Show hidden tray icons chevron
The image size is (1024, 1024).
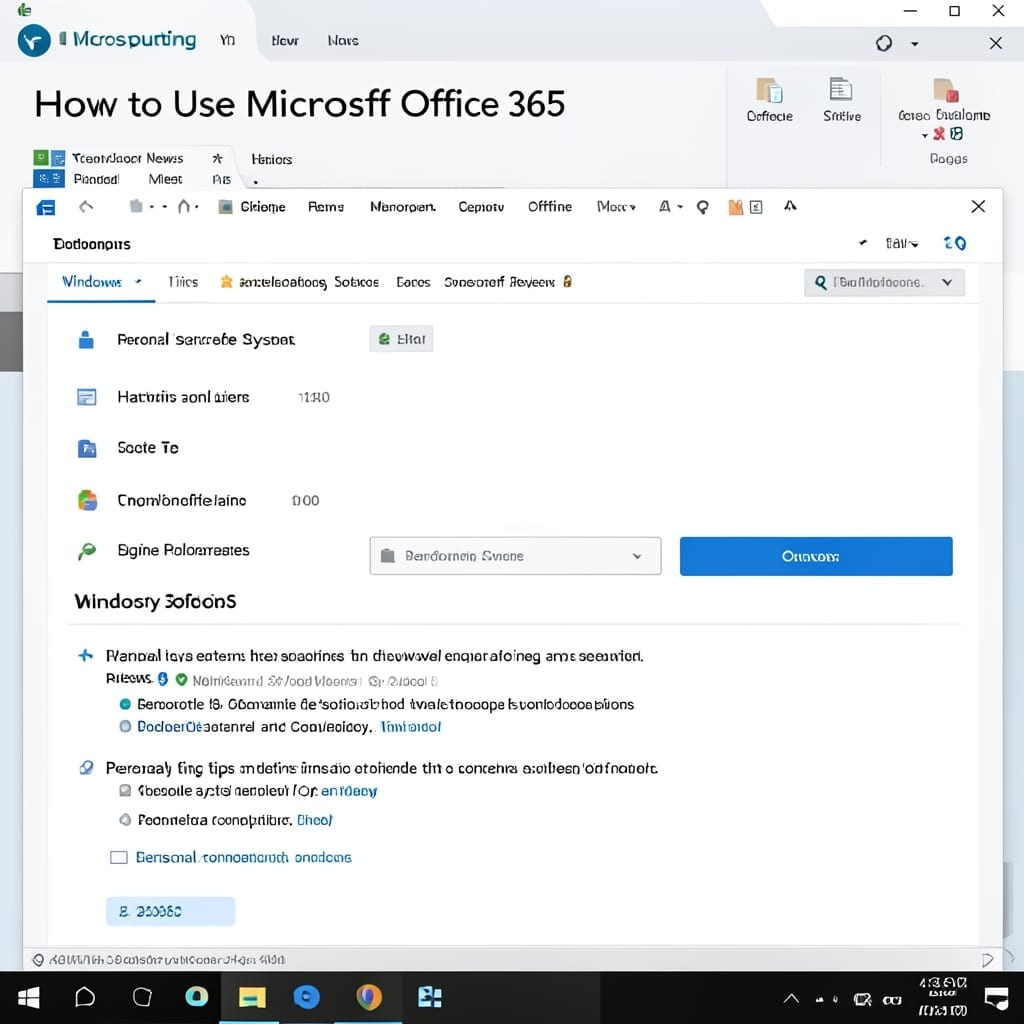[x=791, y=998]
